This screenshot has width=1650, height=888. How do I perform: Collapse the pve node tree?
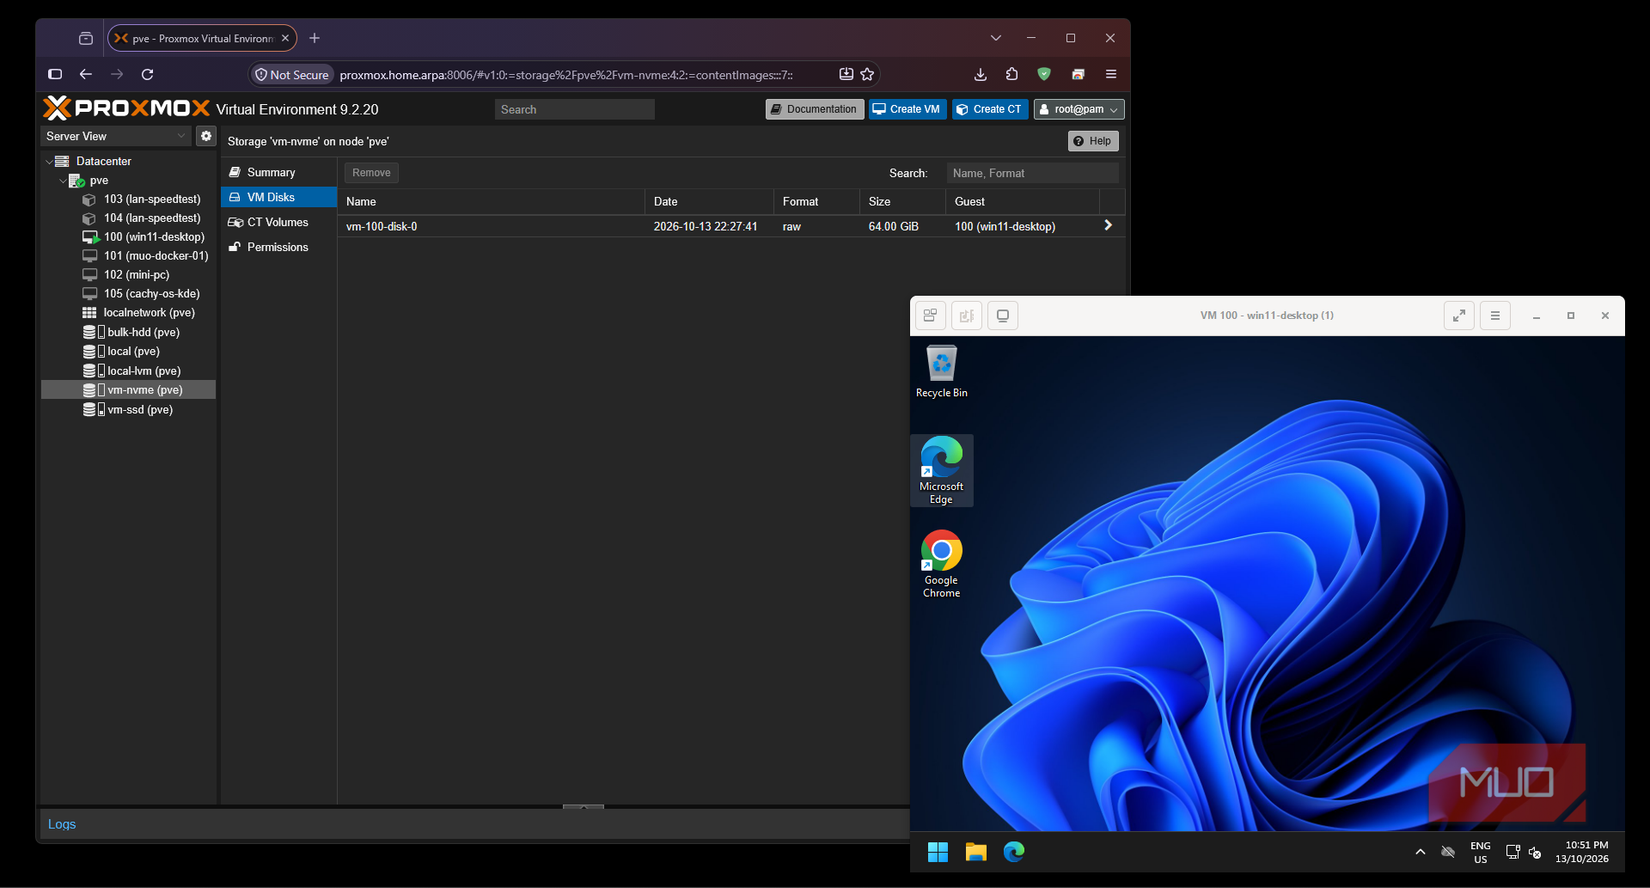coord(63,181)
